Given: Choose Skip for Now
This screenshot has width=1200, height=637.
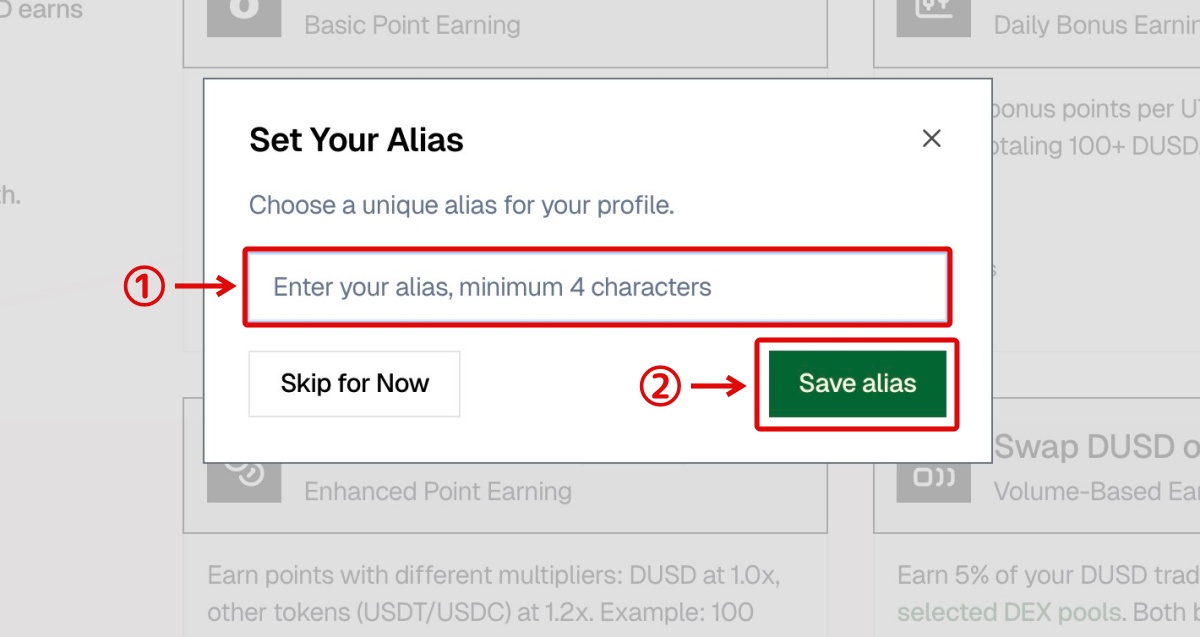Looking at the screenshot, I should coord(354,383).
